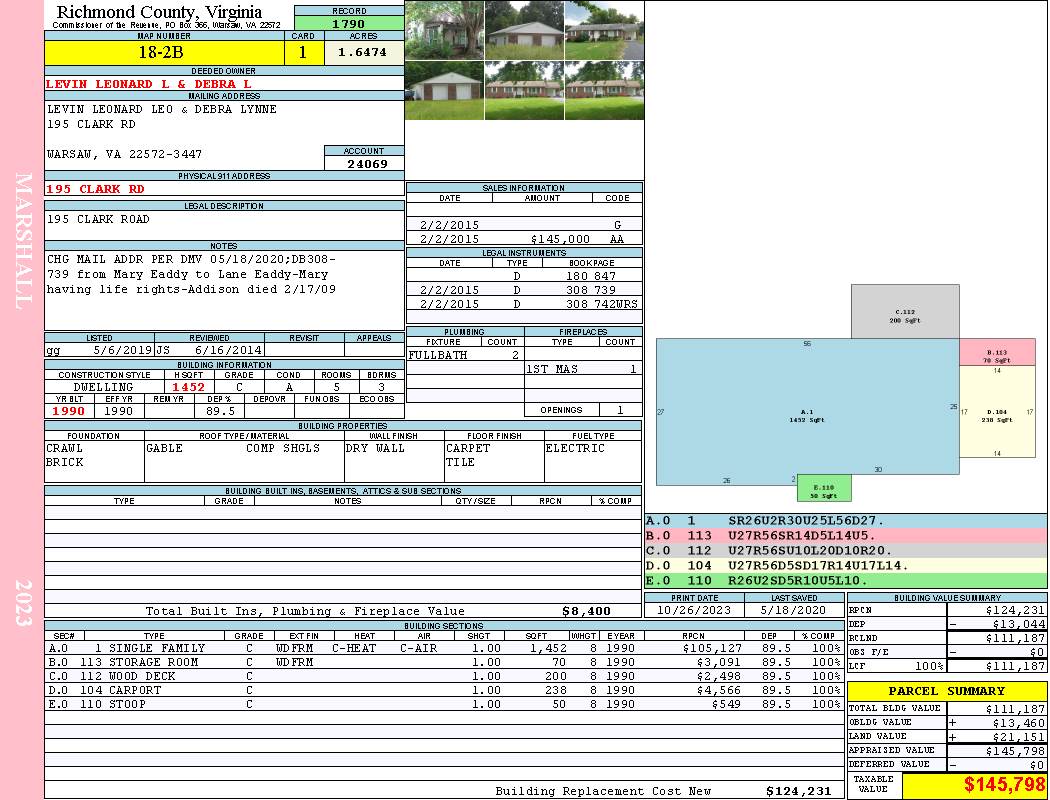Click the green record number 1790 field
Viewport: 1050px width, 800px height.
[349, 23]
